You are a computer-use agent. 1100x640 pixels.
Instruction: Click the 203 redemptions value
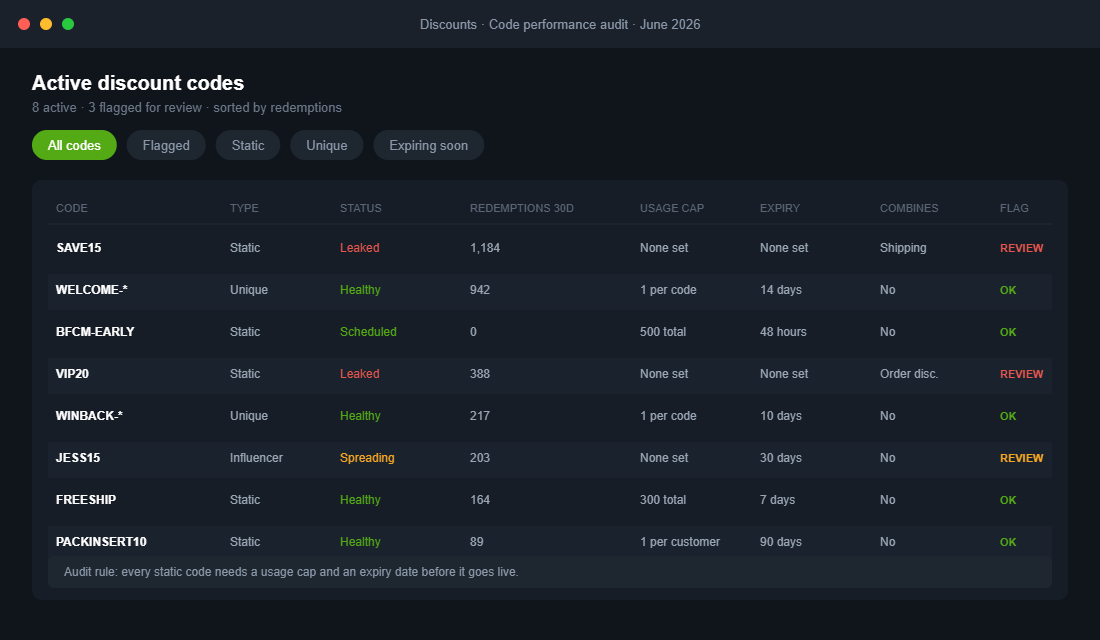480,458
